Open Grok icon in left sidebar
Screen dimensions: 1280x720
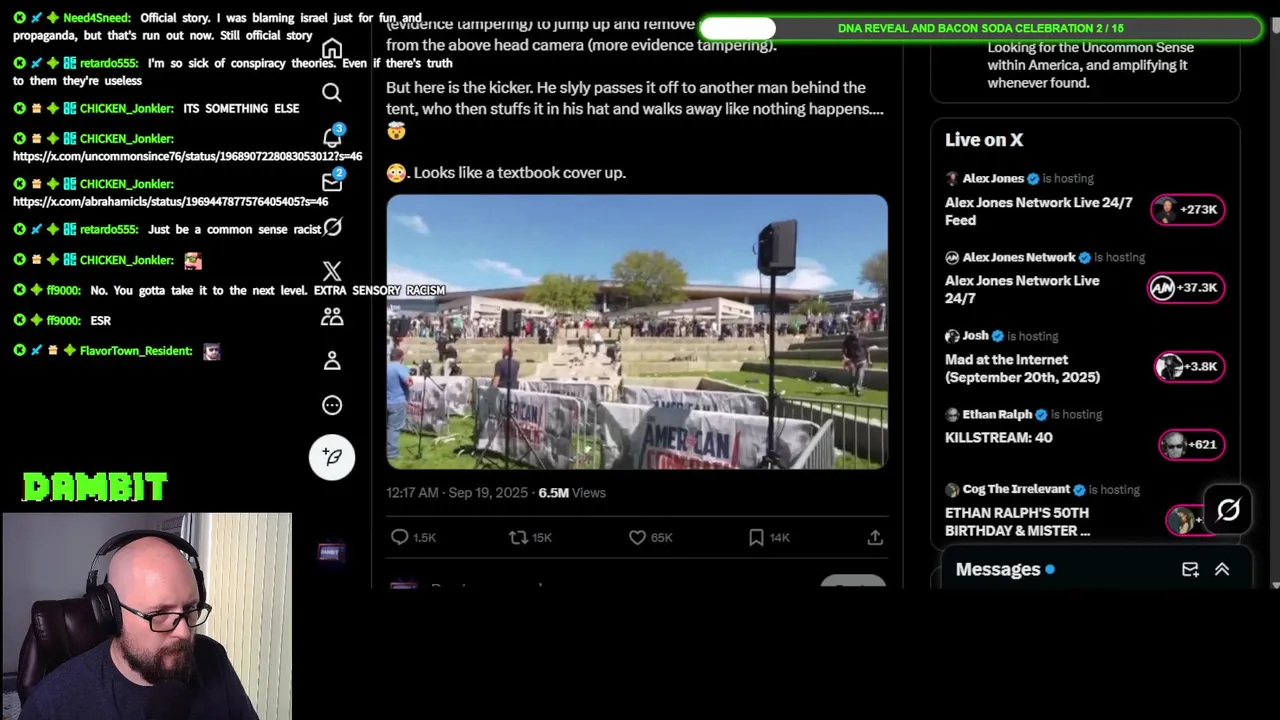coord(332,228)
